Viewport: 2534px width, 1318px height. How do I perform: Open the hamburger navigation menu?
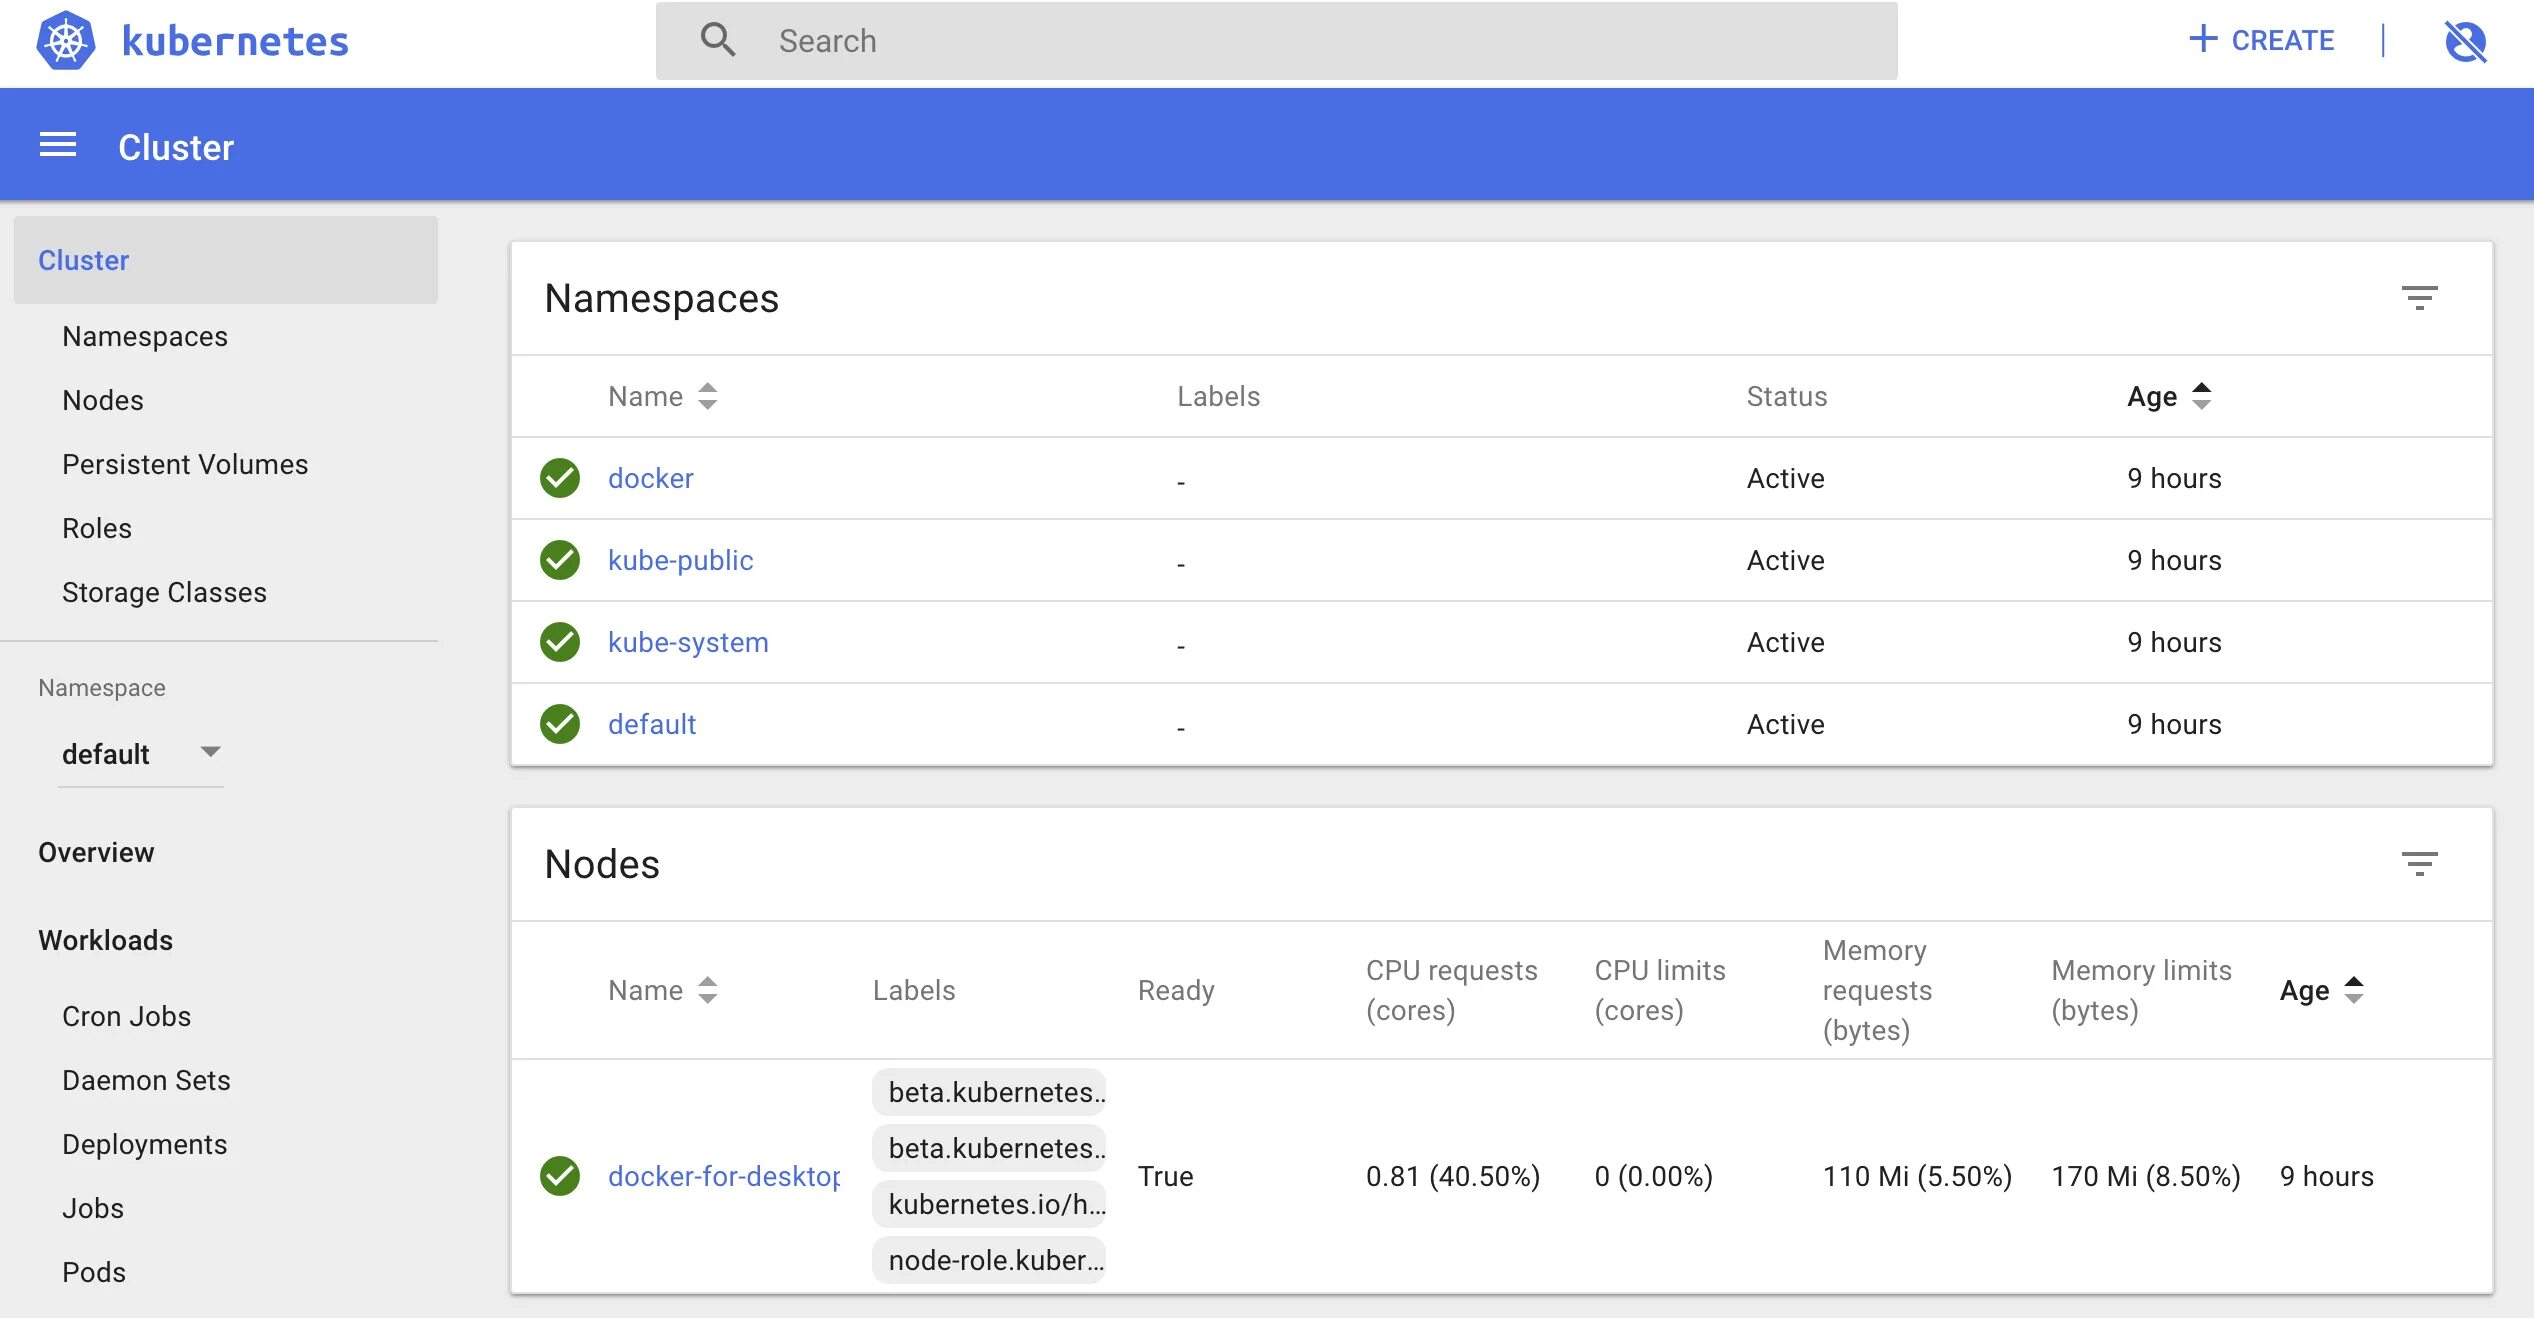coord(57,146)
